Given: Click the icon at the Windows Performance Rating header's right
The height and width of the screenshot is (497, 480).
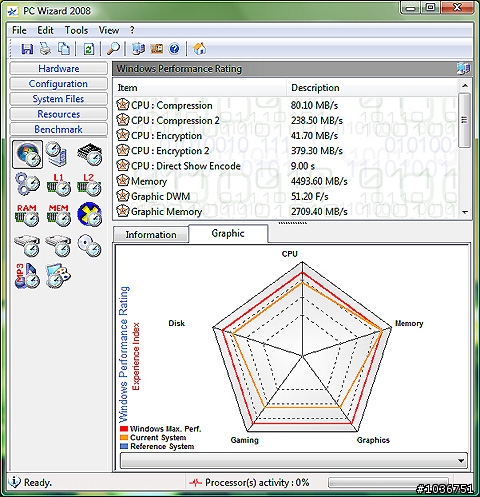Looking at the screenshot, I should 463,69.
